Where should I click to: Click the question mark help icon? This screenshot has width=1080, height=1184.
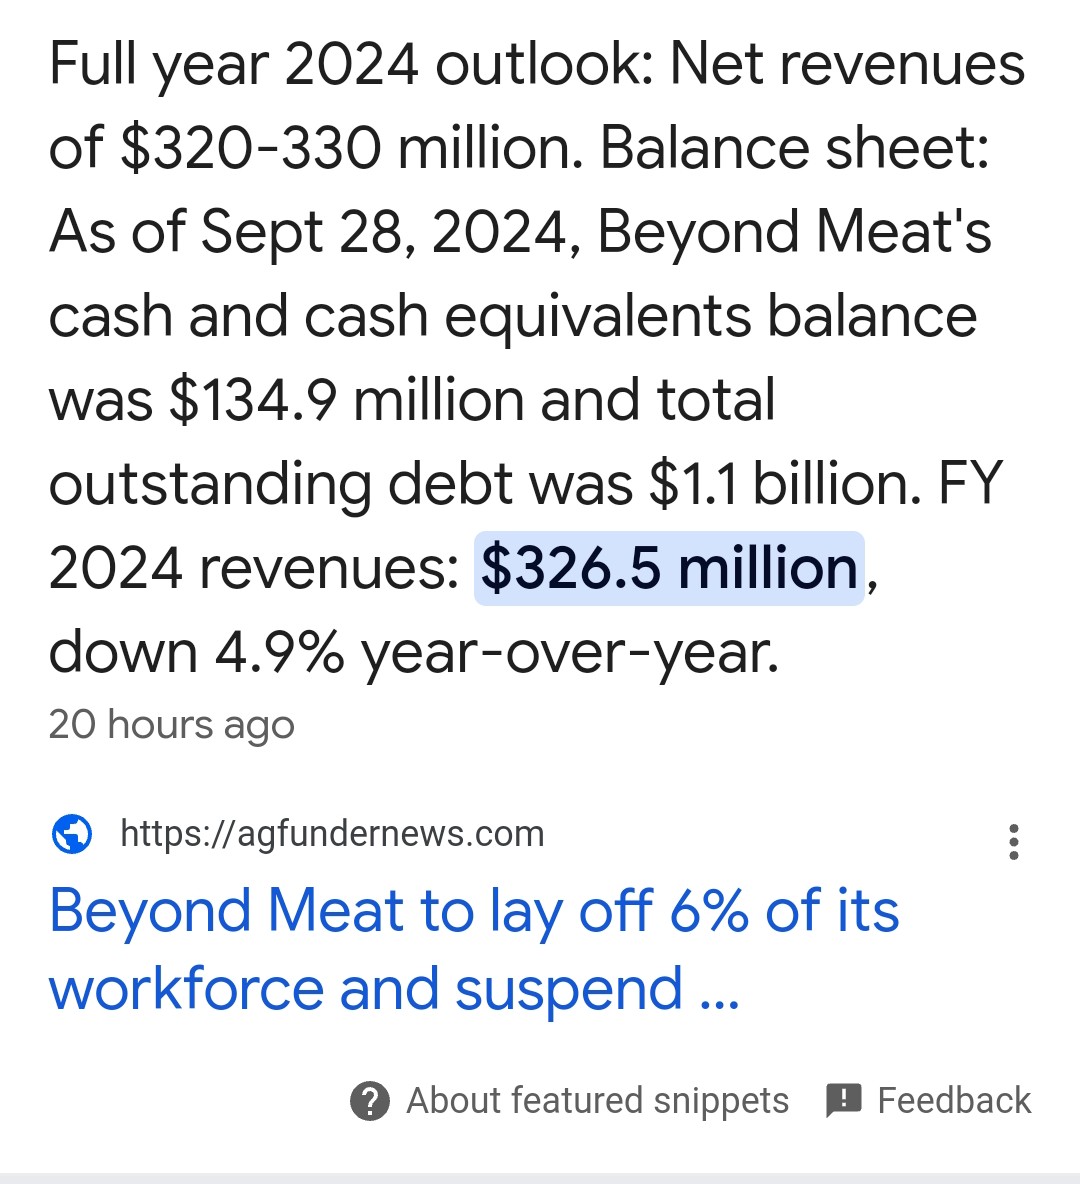coord(370,1100)
